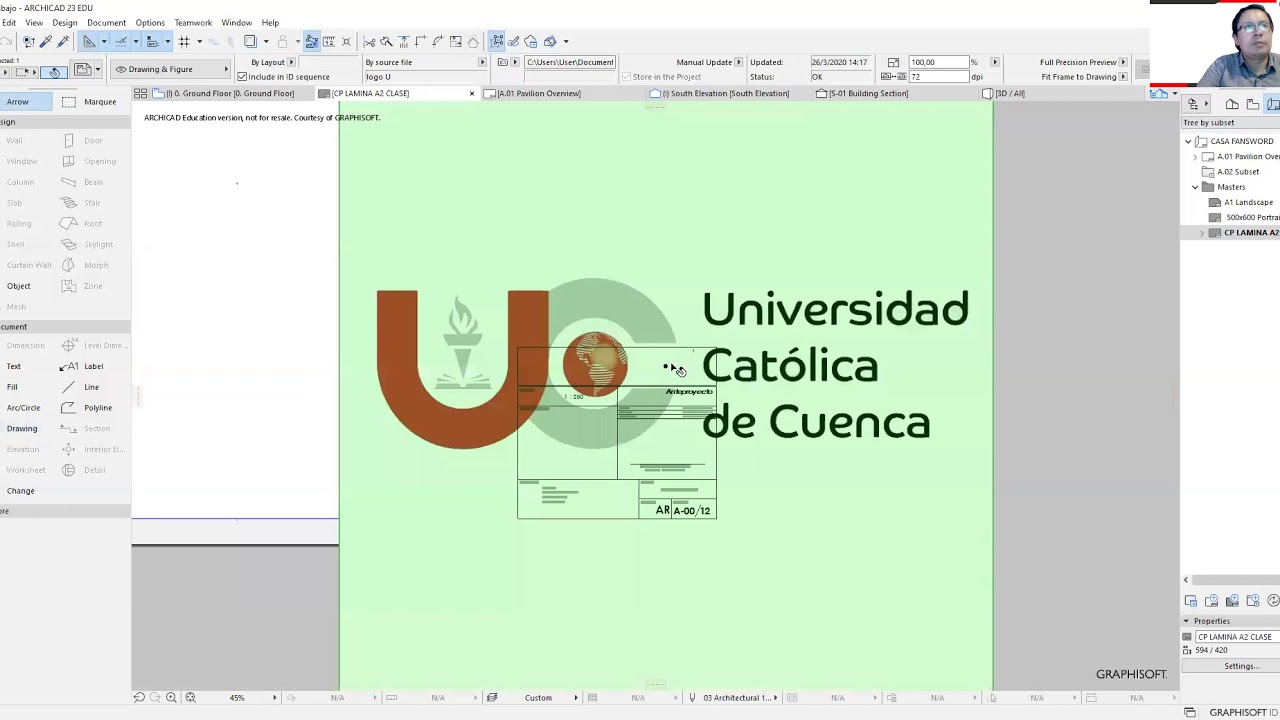Collapse the Properties panel section
The image size is (1280, 720).
click(x=1187, y=621)
